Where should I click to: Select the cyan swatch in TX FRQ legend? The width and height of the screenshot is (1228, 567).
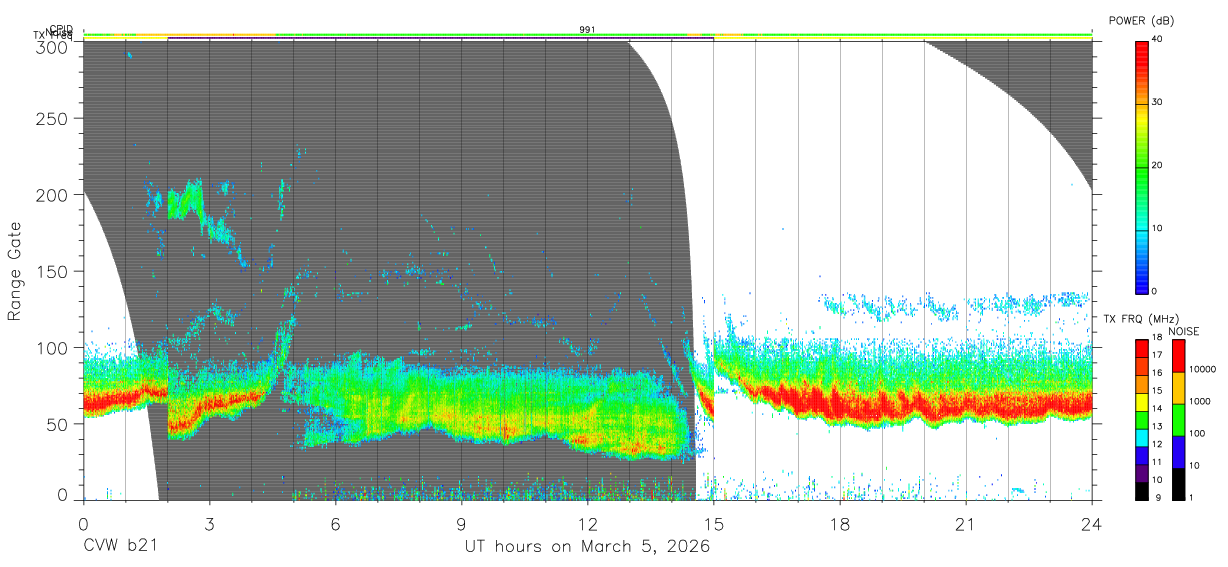(x=1142, y=438)
